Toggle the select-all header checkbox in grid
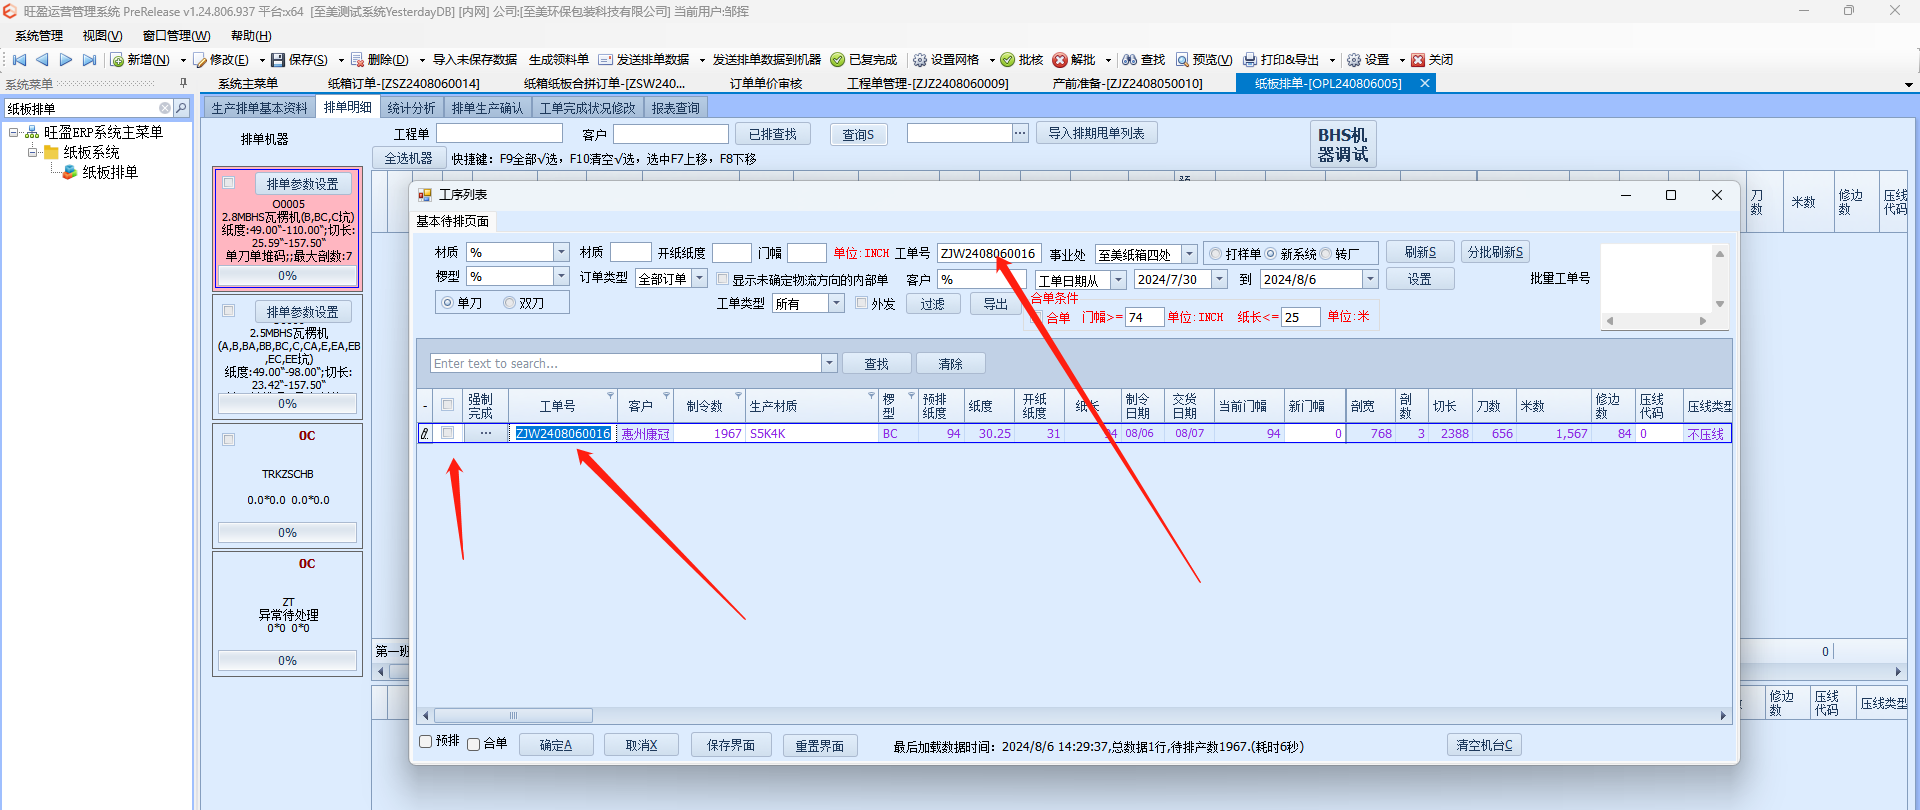The image size is (1920, 810). click(x=447, y=405)
